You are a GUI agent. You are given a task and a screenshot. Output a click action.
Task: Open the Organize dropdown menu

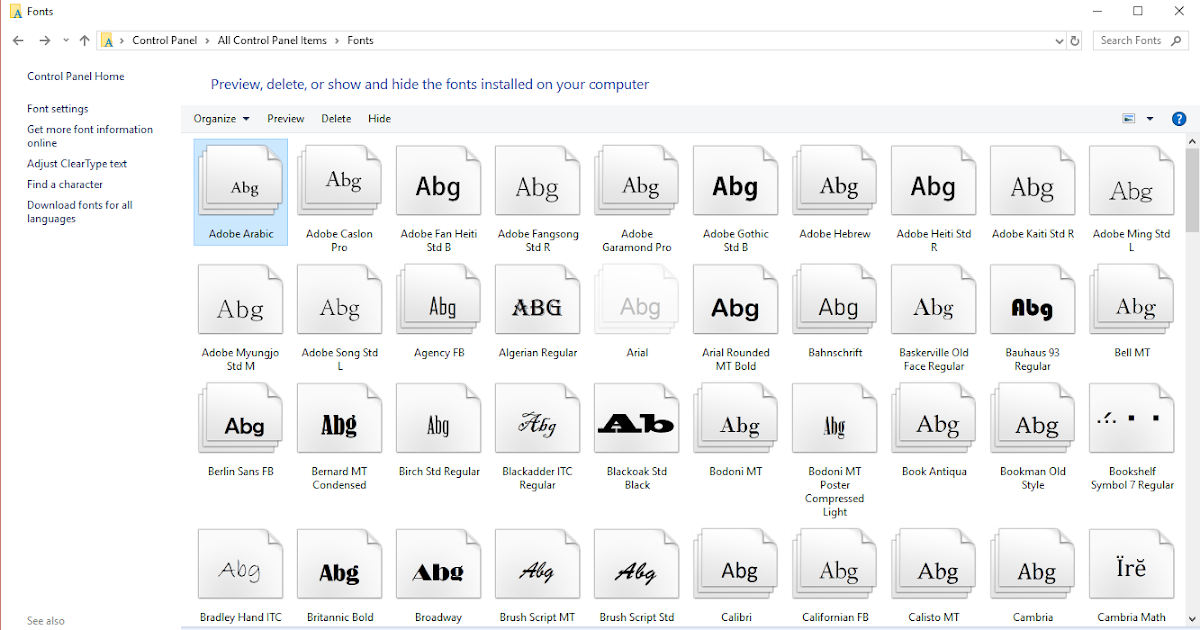click(x=221, y=118)
